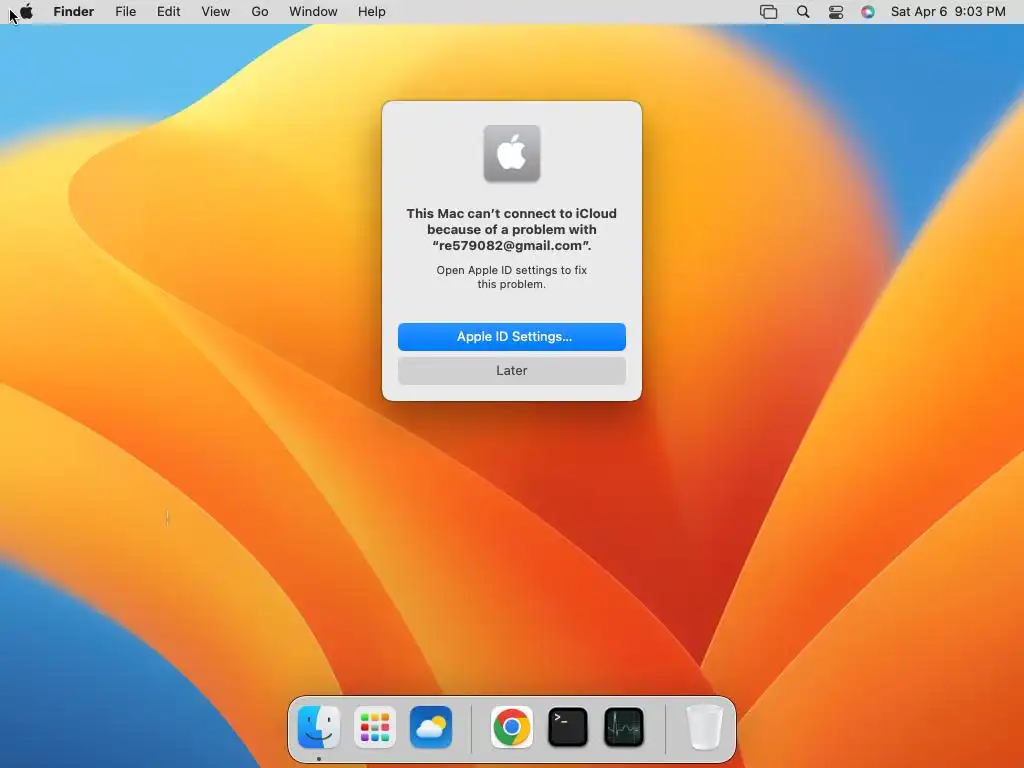
Task: Click the Apple logo icon in dialog
Action: coord(512,153)
